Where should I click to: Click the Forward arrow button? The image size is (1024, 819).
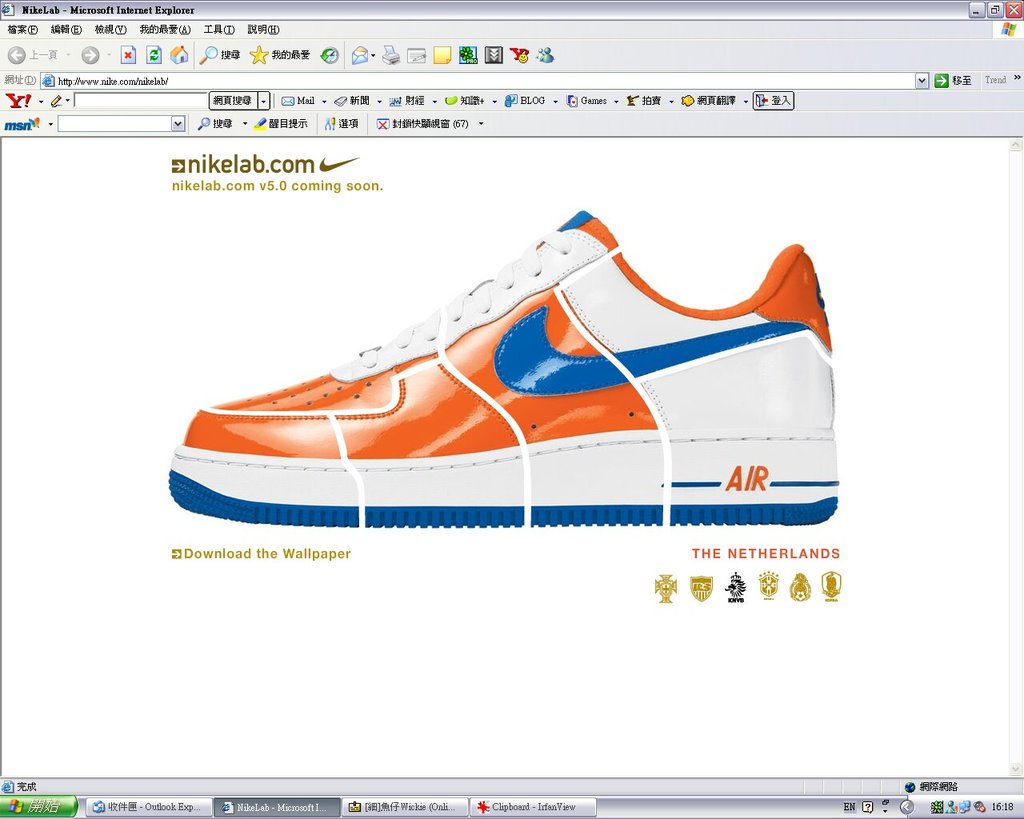pos(90,56)
